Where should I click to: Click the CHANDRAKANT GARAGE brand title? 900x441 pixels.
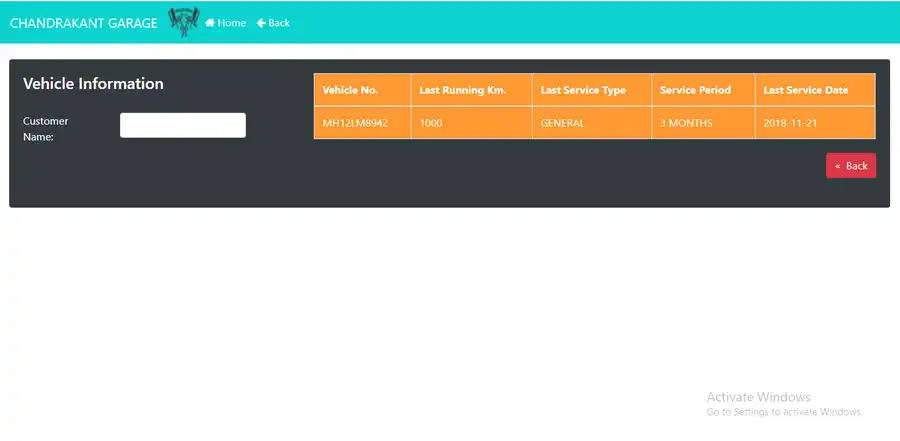(x=83, y=23)
